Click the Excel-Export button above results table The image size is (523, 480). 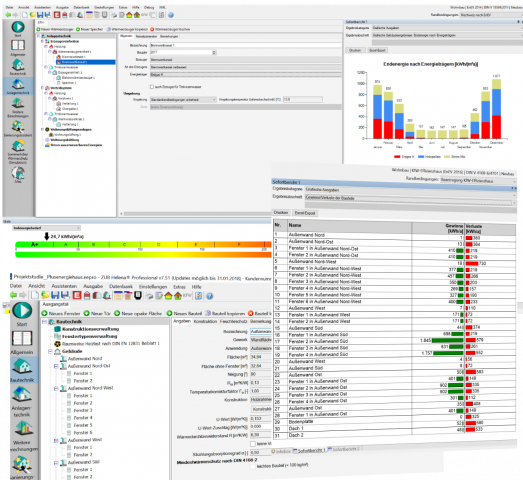(305, 213)
